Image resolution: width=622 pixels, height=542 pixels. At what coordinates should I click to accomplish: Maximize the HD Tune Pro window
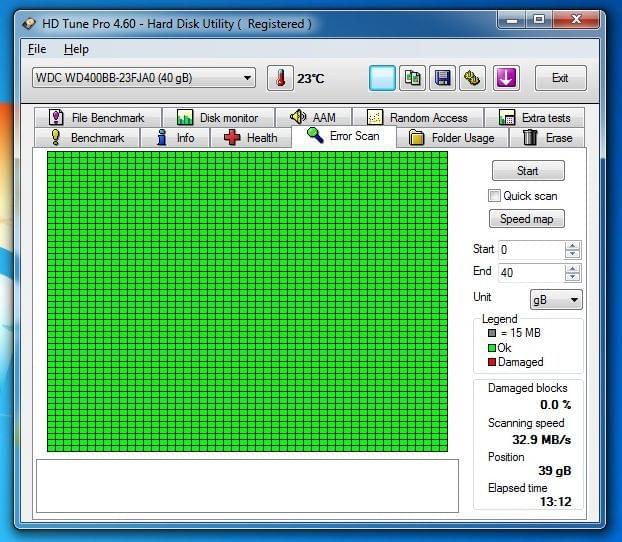click(x=539, y=19)
